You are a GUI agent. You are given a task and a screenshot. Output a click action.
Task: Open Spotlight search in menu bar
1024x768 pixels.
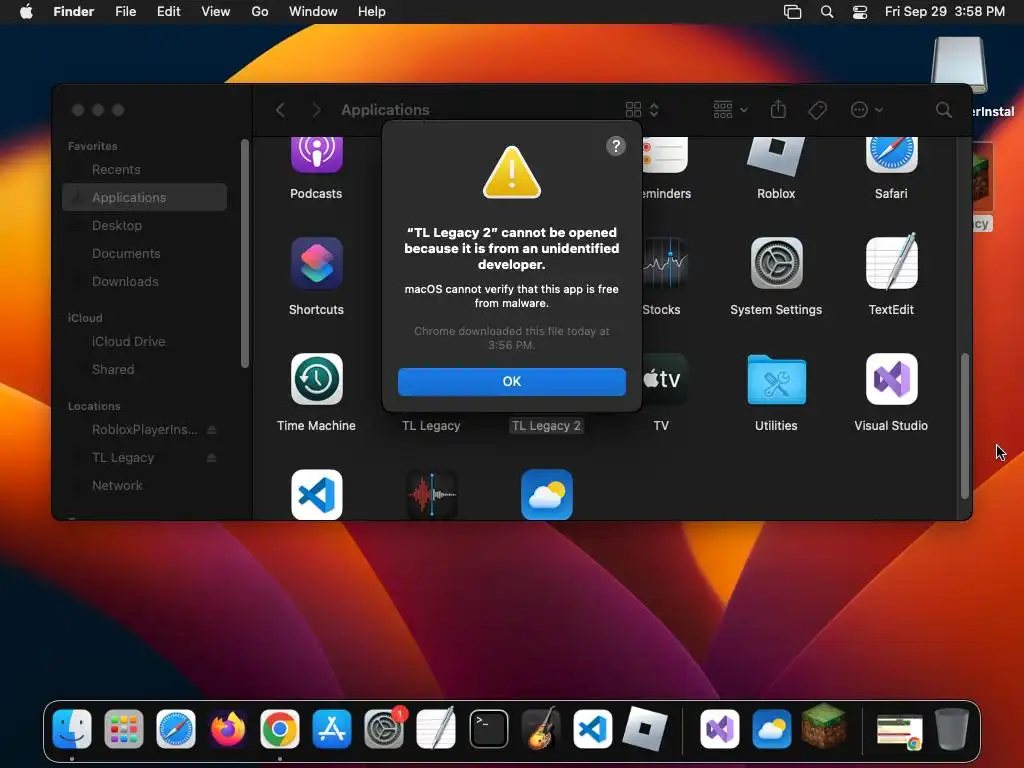(827, 12)
